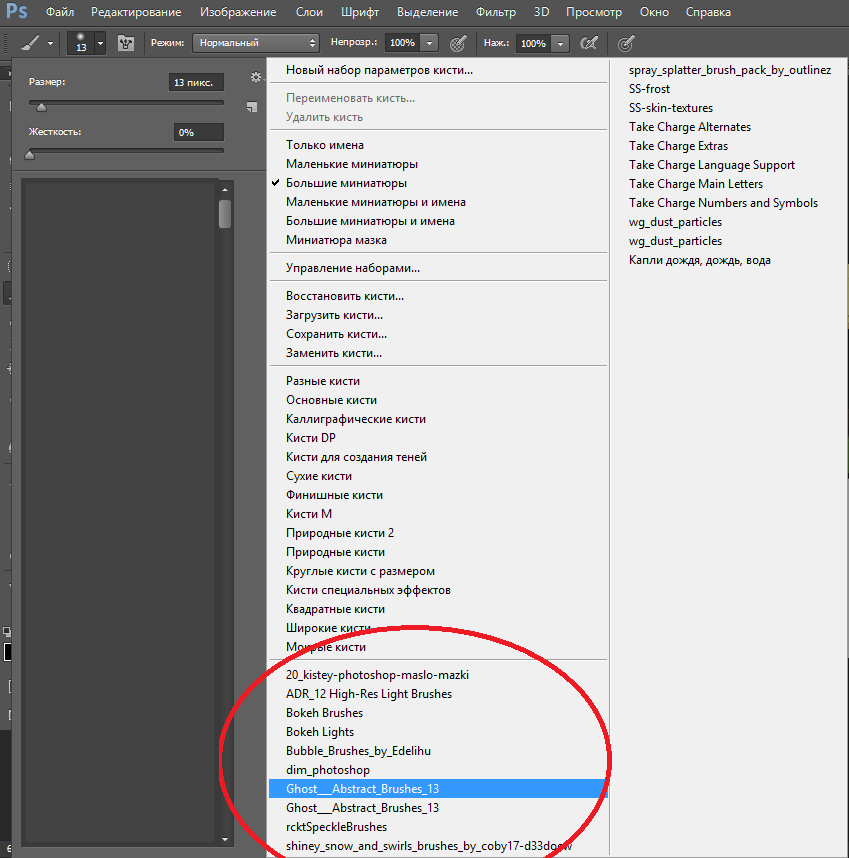Open the Слои menu
Screen dimensions: 849x858
coord(309,12)
